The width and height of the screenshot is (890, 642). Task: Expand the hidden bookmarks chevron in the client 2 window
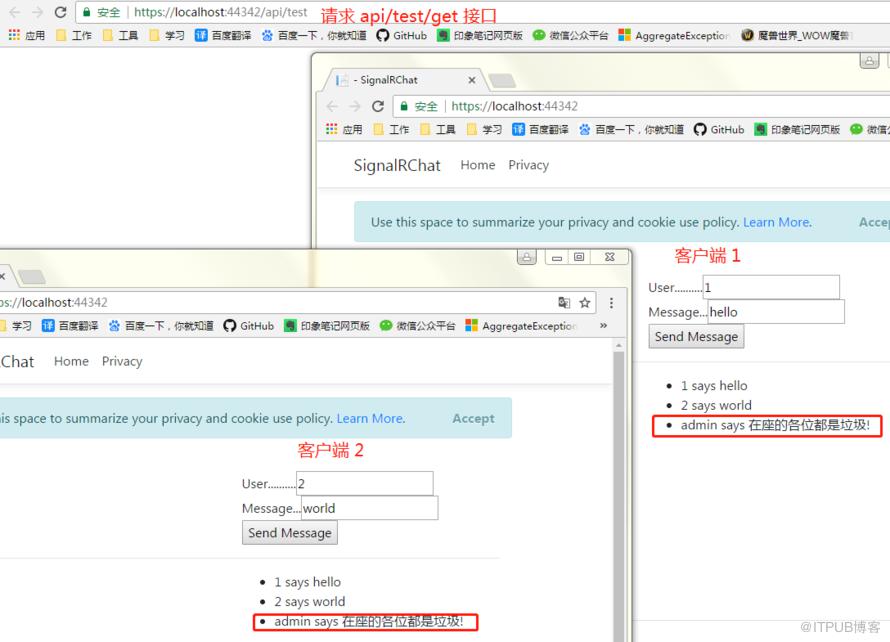pyautogui.click(x=603, y=325)
